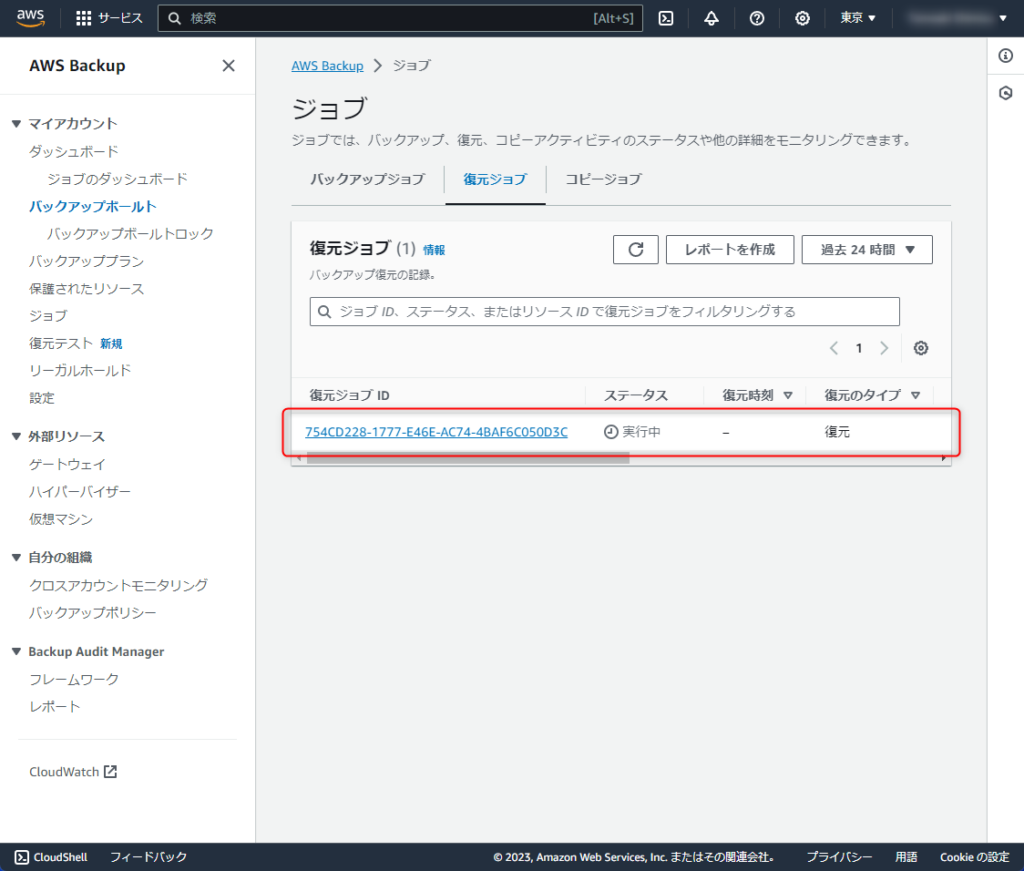
Task: Click the 実行中 status cell
Action: [x=632, y=432]
